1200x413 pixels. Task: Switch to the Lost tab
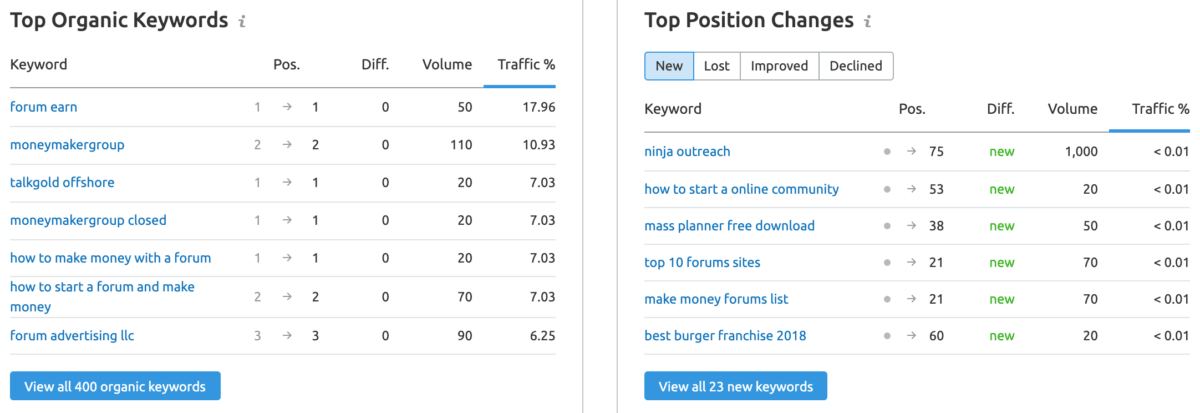(717, 66)
